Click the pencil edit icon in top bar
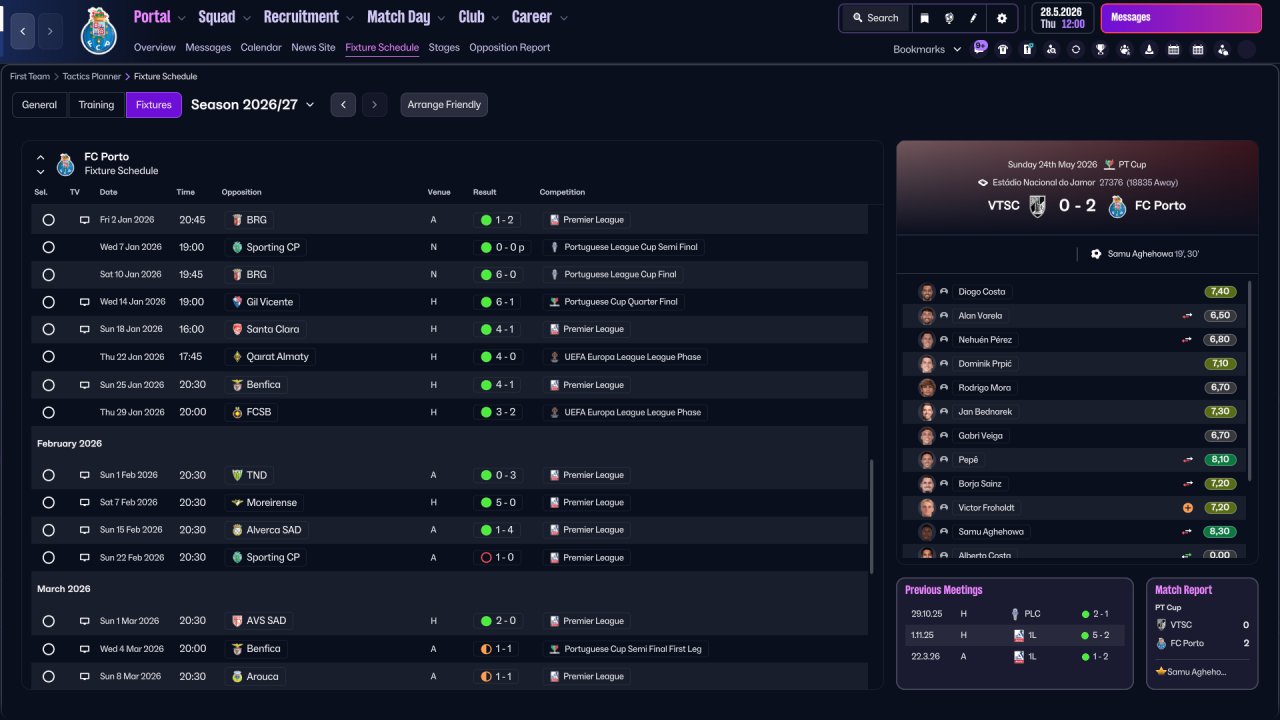Image resolution: width=1280 pixels, height=720 pixels. click(x=973, y=18)
